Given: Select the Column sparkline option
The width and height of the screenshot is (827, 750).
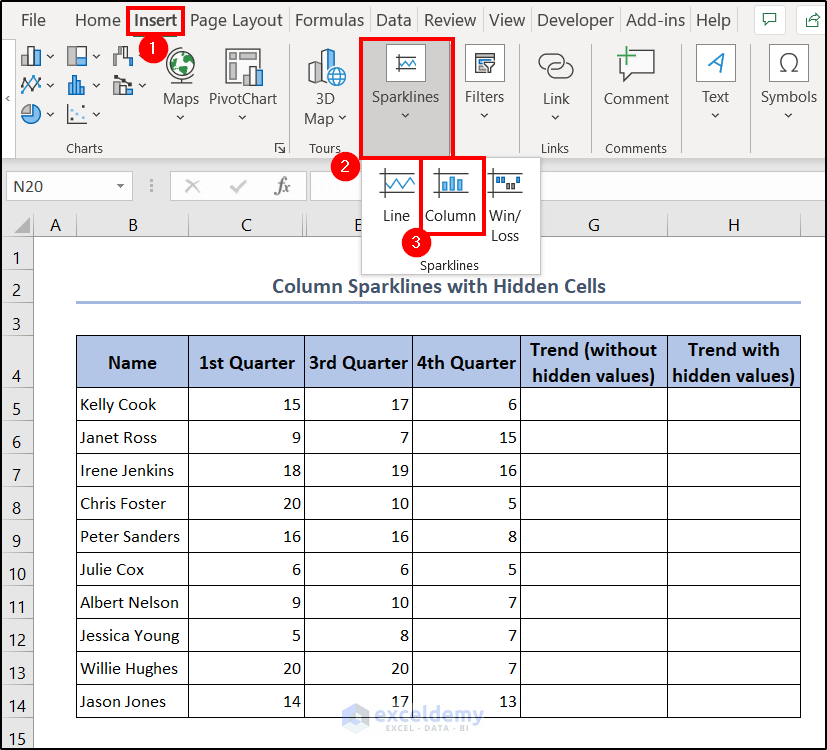Looking at the screenshot, I should coord(451,196).
